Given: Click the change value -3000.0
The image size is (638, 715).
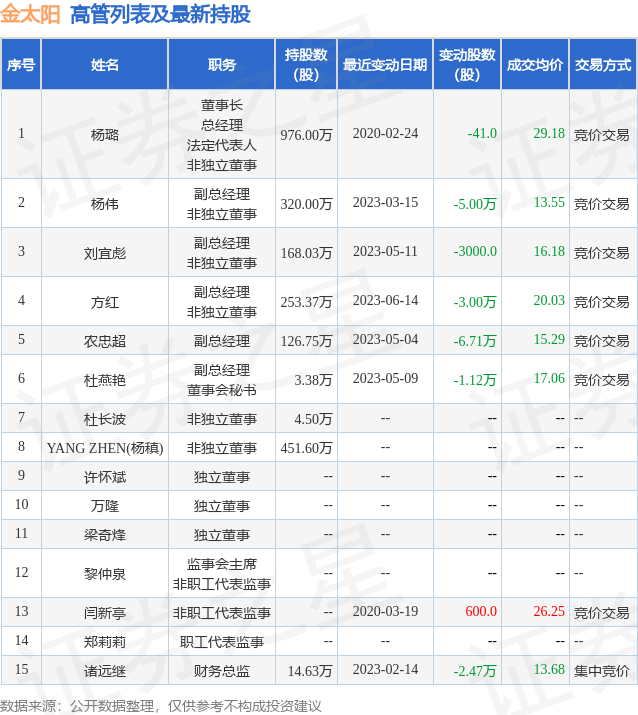Looking at the screenshot, I should 475,251.
